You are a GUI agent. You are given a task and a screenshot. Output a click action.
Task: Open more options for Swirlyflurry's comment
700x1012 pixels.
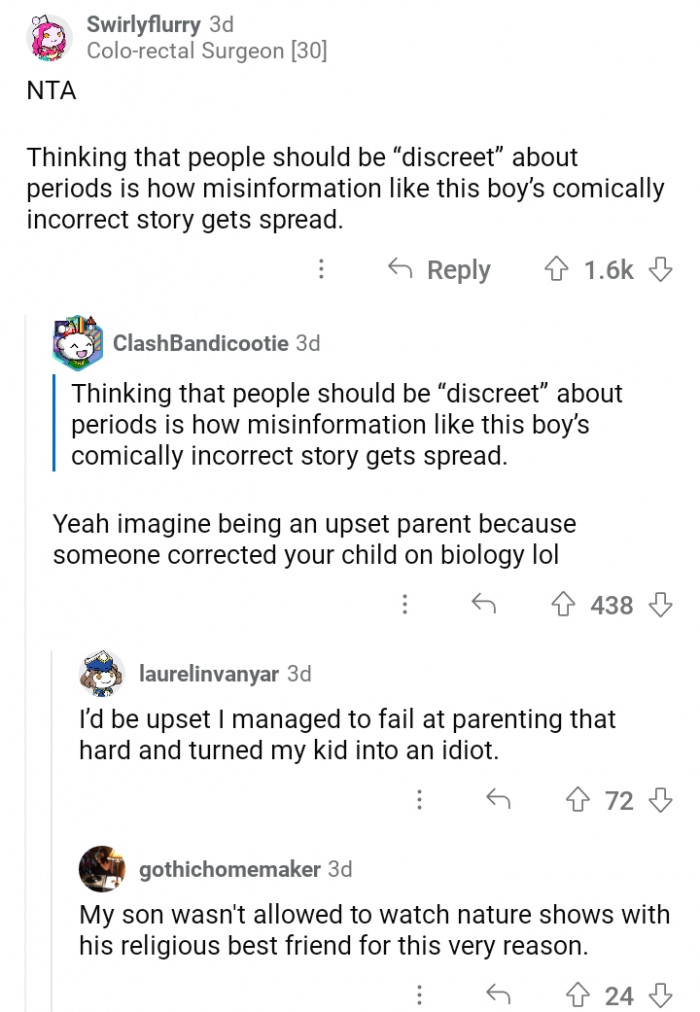click(321, 270)
